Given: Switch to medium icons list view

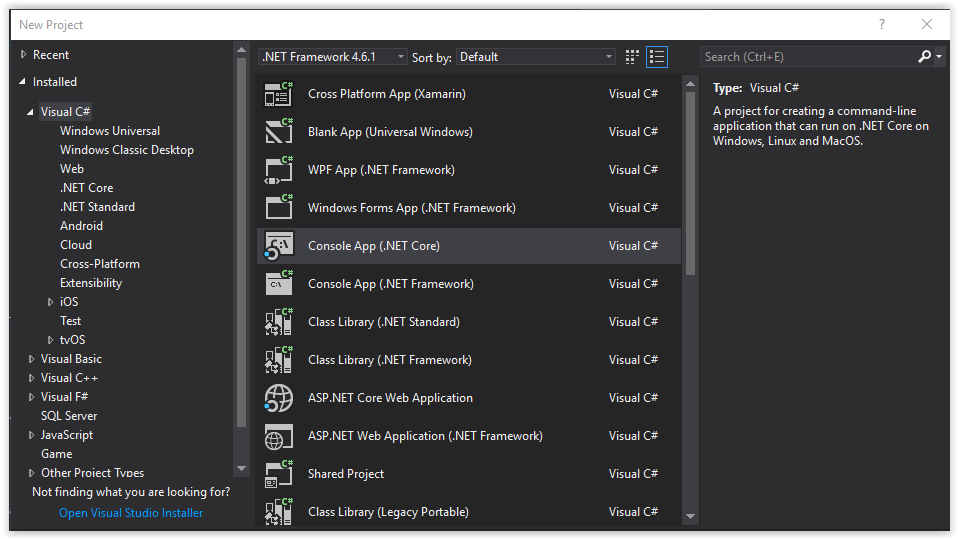Looking at the screenshot, I should (657, 57).
